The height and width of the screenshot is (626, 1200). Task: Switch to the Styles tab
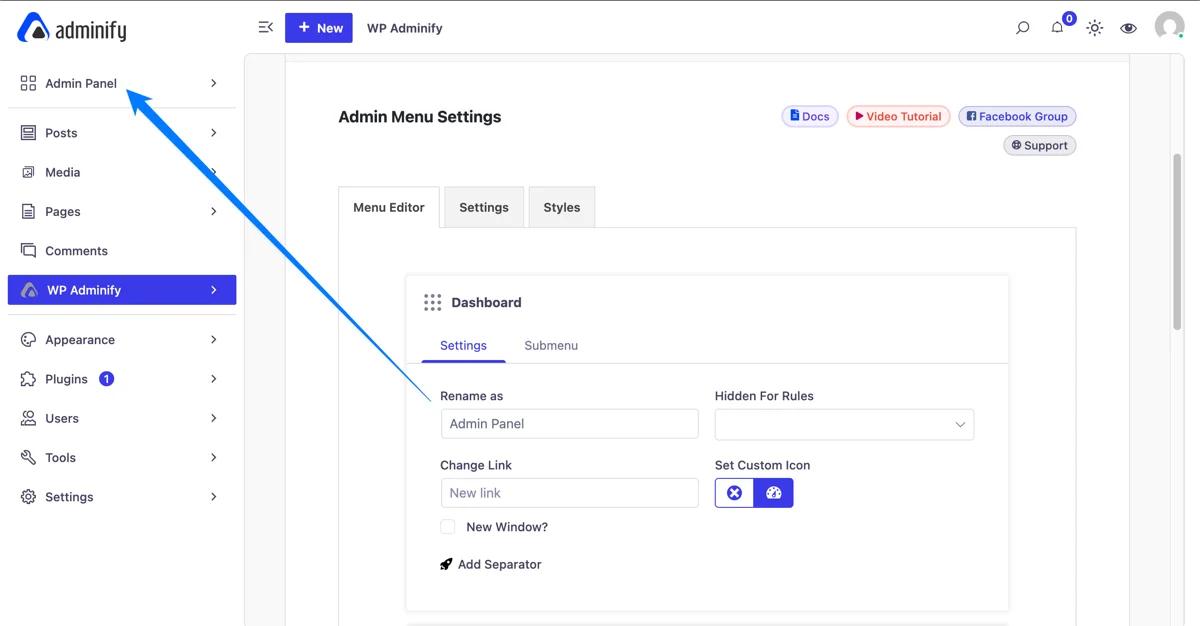tap(562, 207)
